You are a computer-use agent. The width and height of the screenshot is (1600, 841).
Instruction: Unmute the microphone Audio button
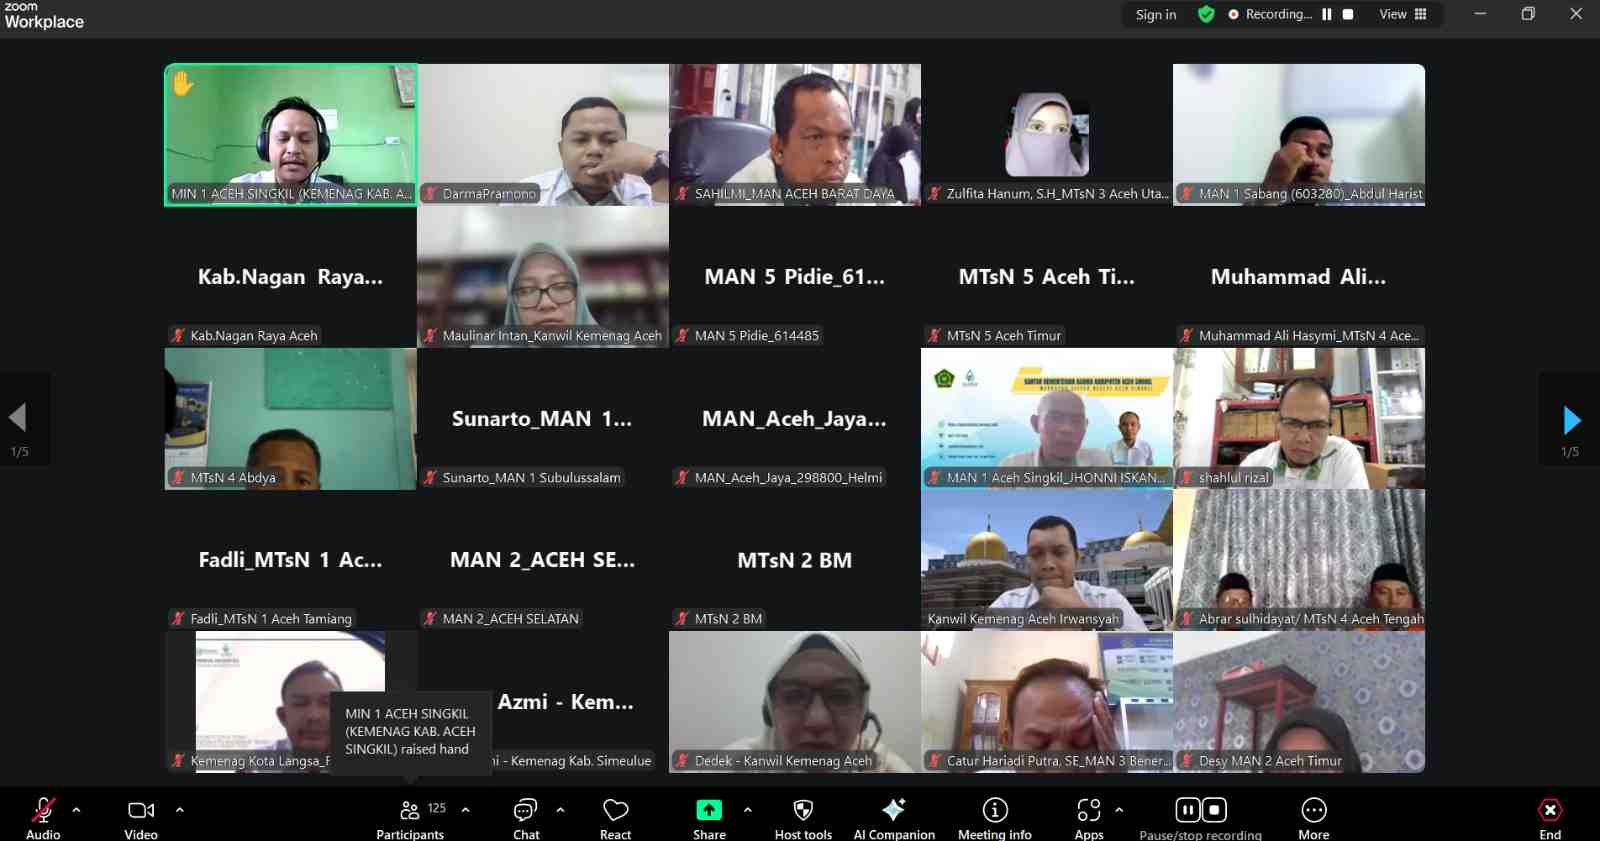[43, 817]
